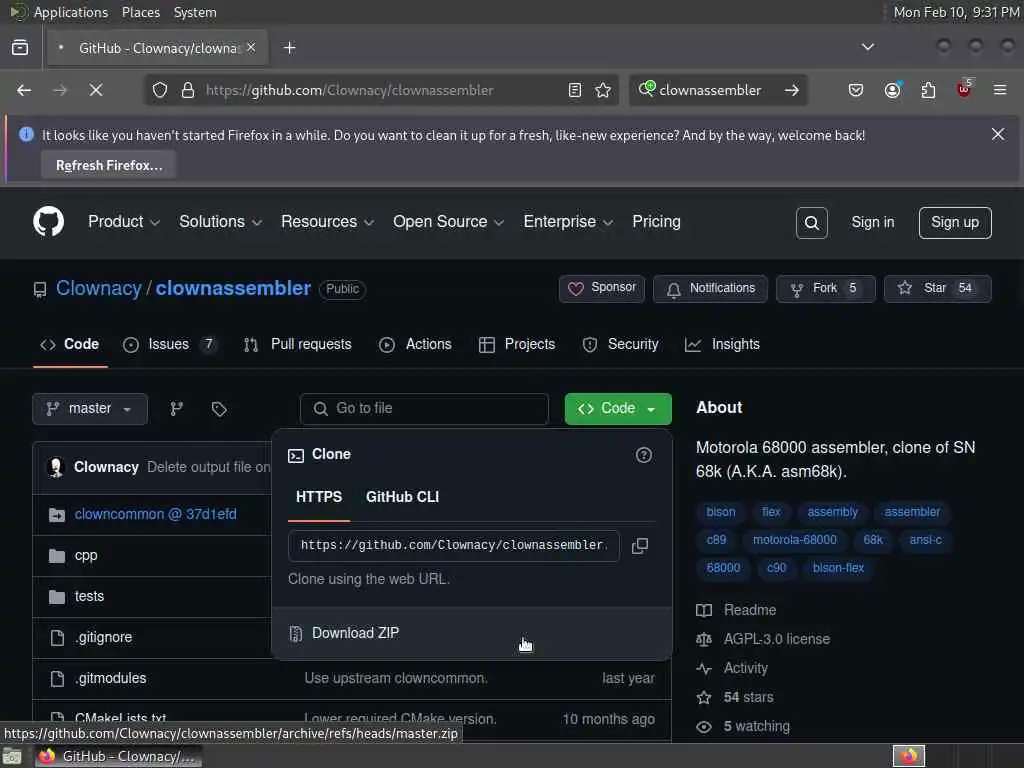The image size is (1024, 768).
Task: Open the Firefox extensions puzzle icon
Action: pos(928,90)
